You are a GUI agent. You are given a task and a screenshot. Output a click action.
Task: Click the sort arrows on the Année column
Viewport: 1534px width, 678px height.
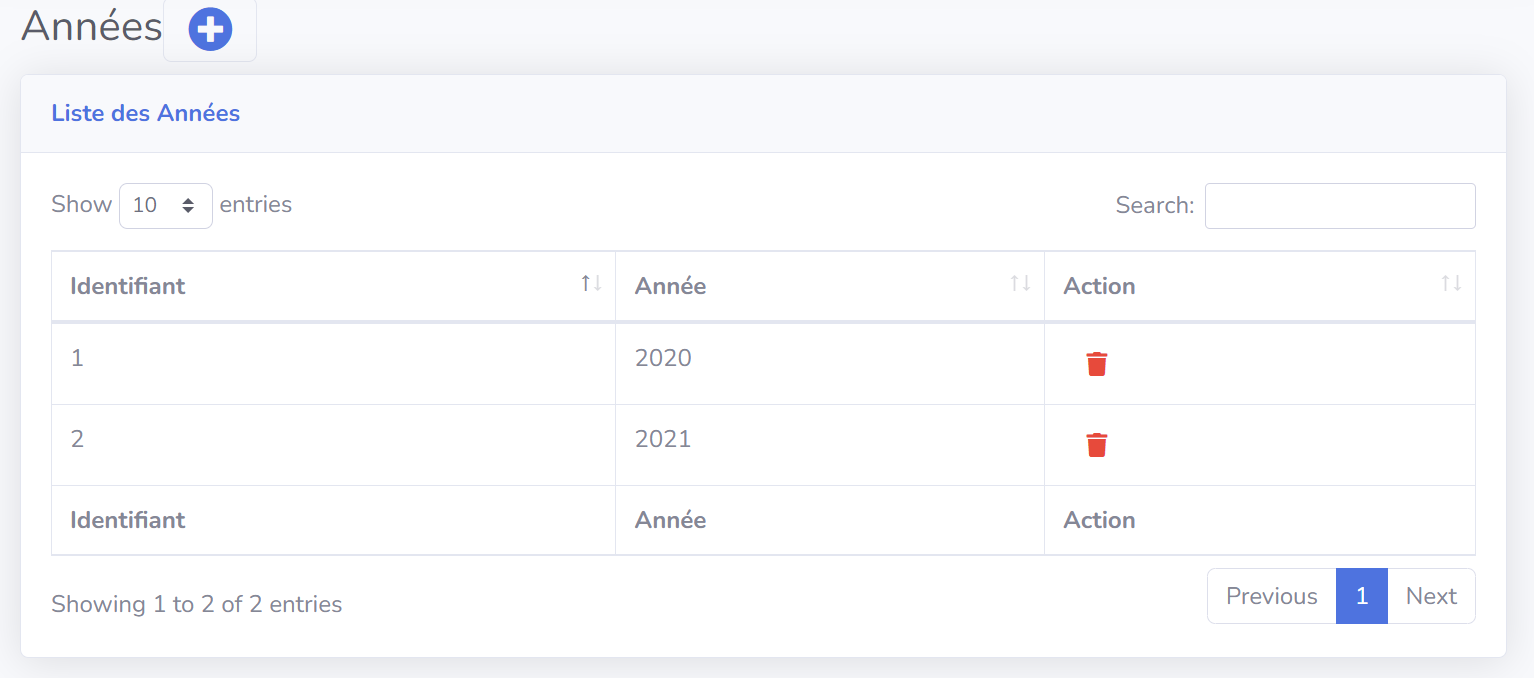(x=1021, y=284)
